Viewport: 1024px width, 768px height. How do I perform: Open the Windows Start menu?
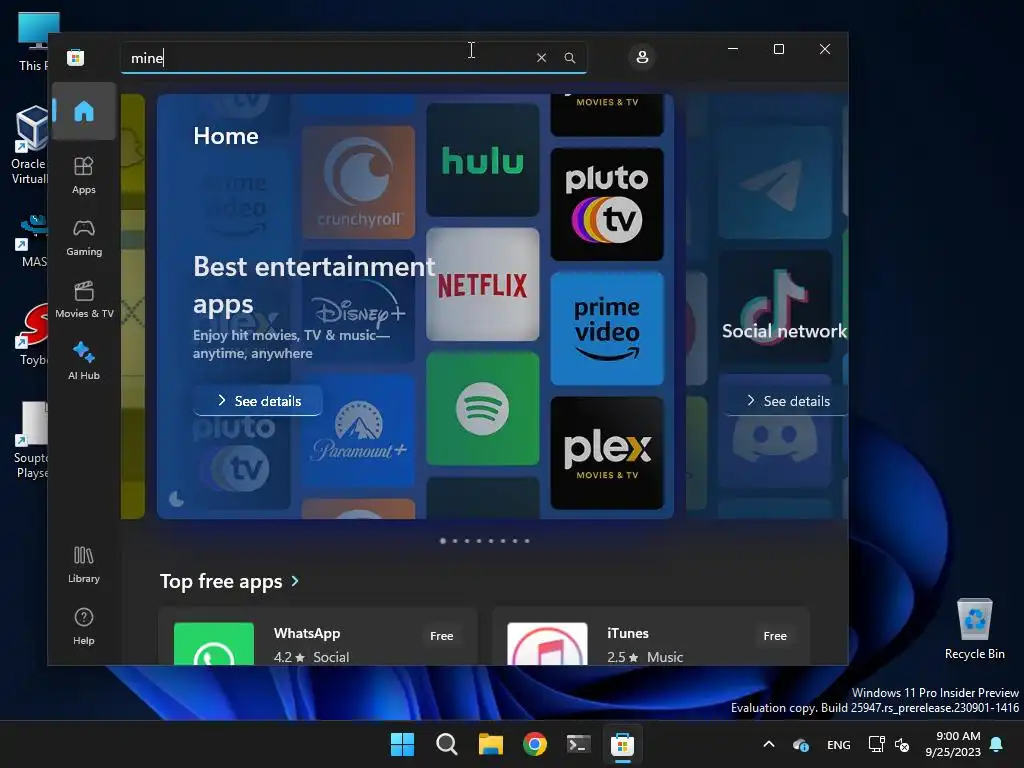402,744
